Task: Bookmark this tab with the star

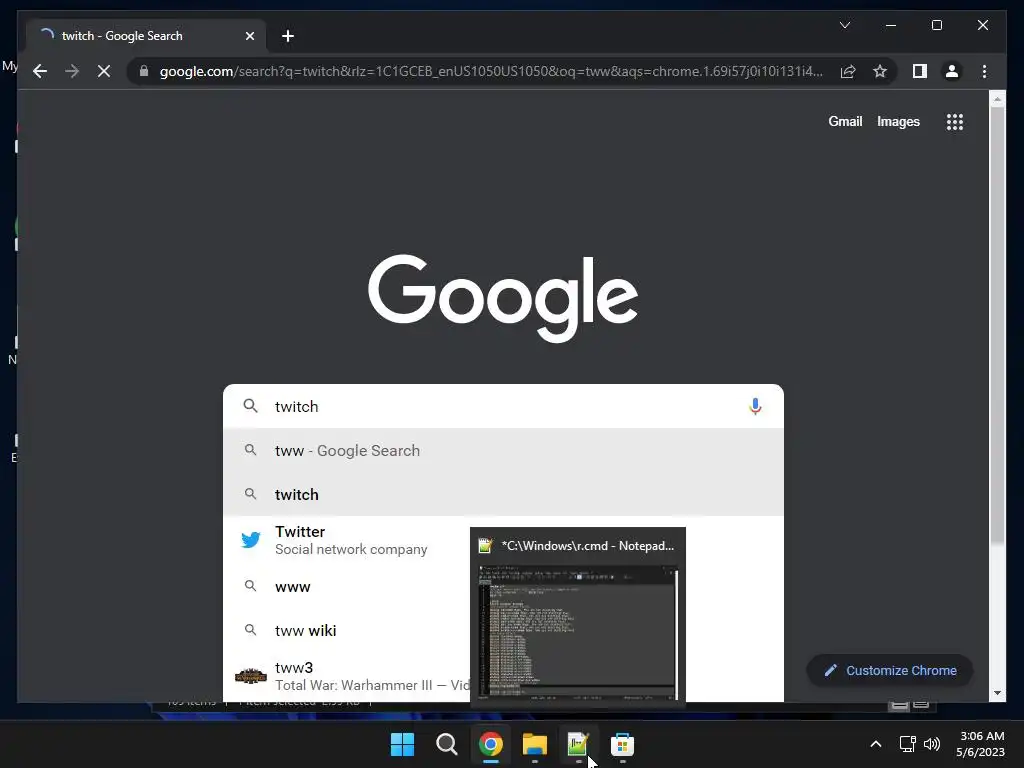Action: 880,71
